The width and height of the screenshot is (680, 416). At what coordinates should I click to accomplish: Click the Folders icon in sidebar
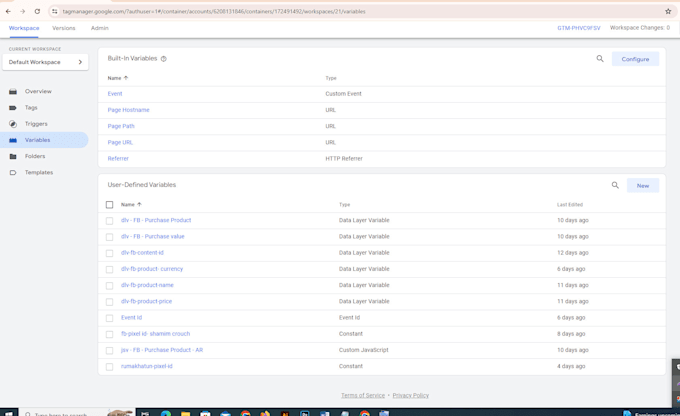(13, 156)
